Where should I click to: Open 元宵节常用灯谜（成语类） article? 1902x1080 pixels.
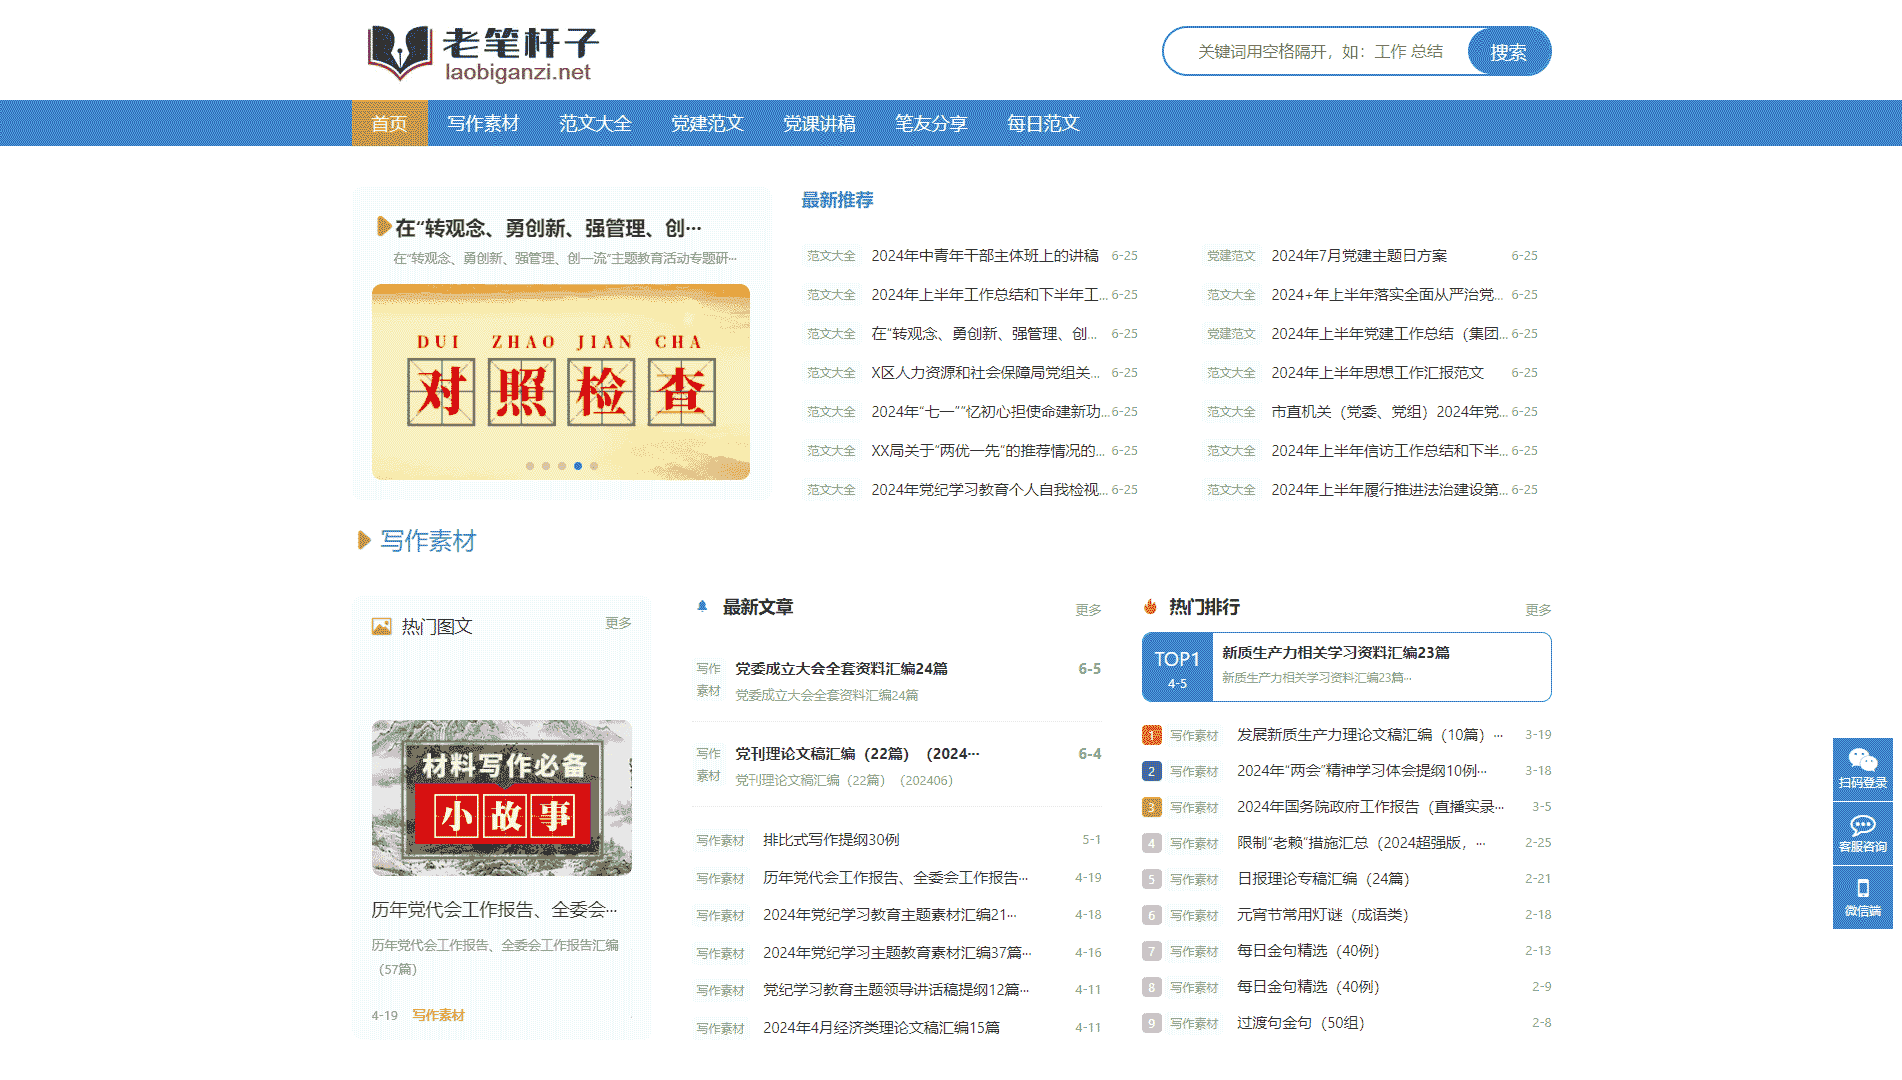tap(1322, 915)
